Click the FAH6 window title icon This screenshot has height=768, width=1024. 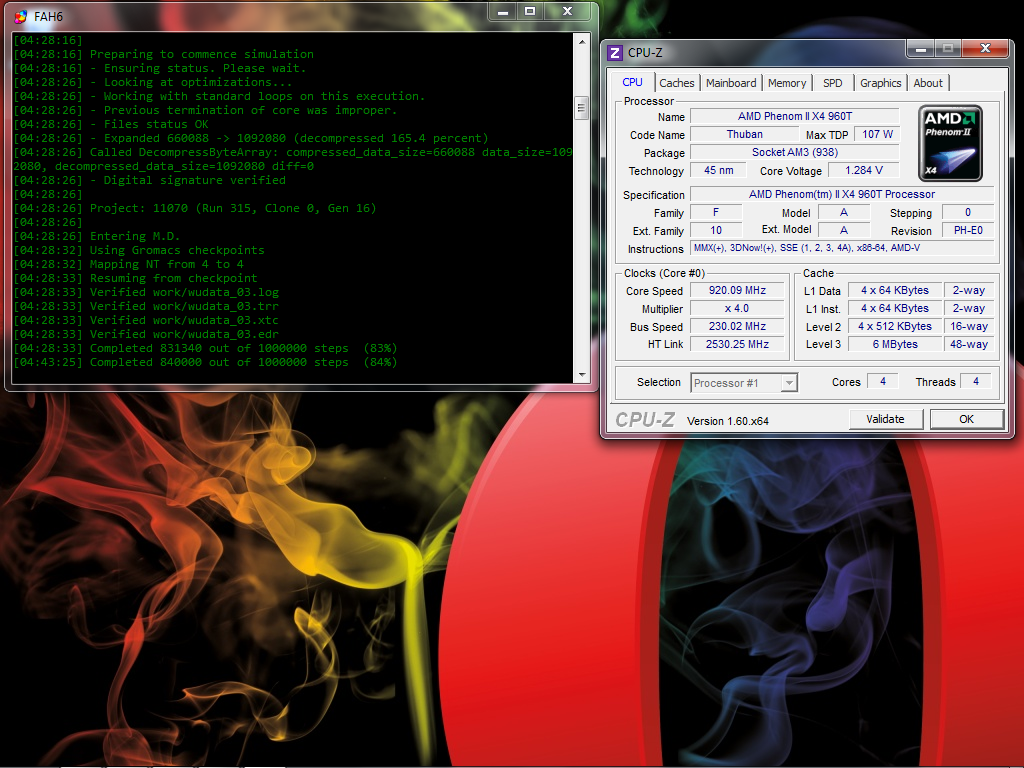[20, 16]
